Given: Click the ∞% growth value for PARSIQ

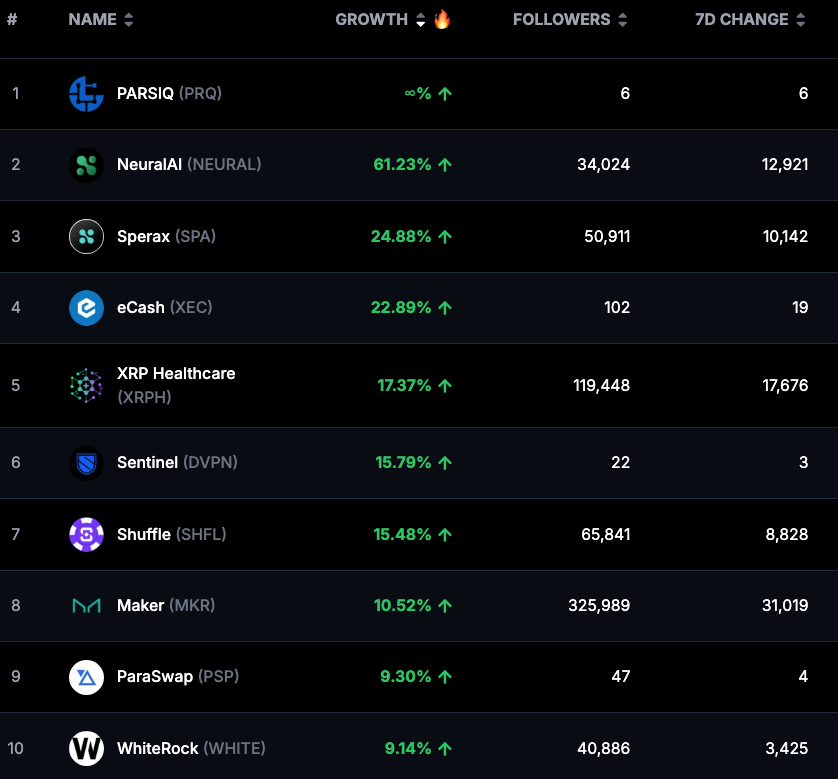Looking at the screenshot, I should 418,94.
